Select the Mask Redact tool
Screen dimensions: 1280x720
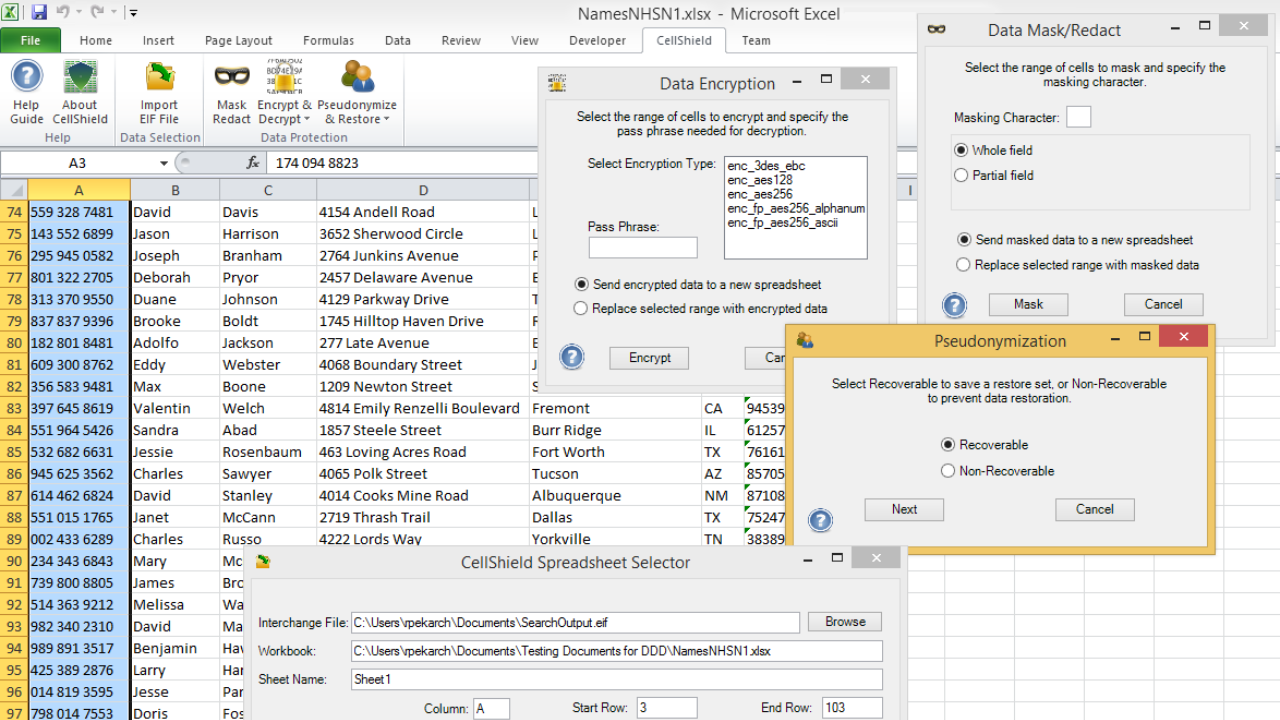(x=231, y=93)
